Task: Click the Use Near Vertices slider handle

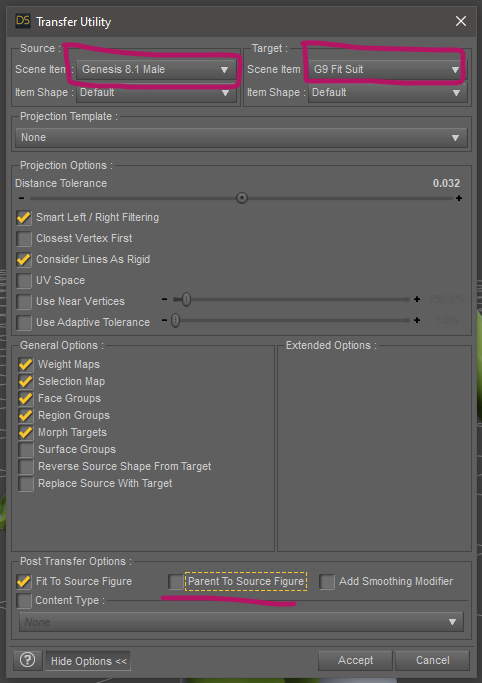Action: (186, 299)
